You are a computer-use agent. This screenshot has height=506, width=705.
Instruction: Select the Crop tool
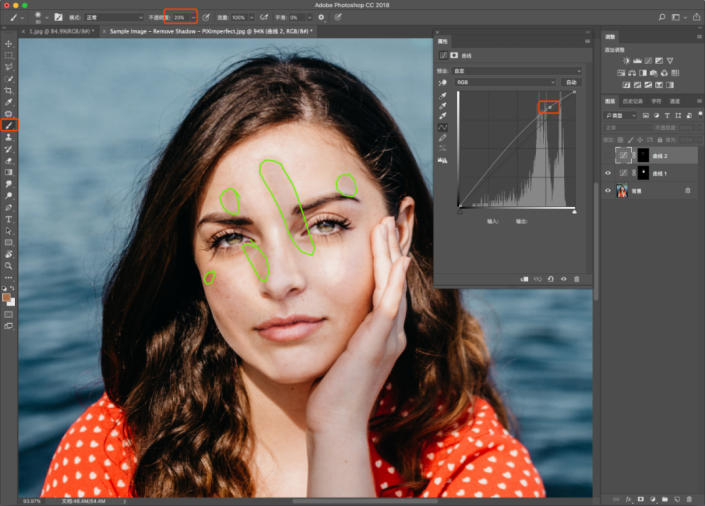[x=9, y=90]
